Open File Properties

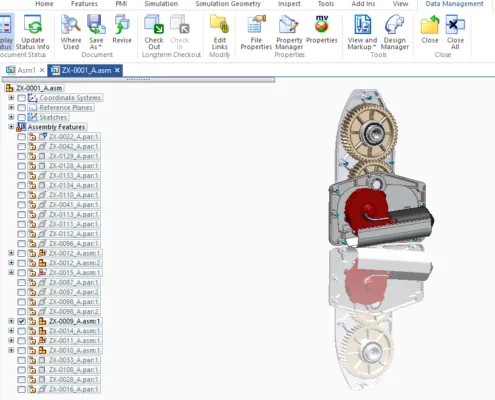(256, 32)
